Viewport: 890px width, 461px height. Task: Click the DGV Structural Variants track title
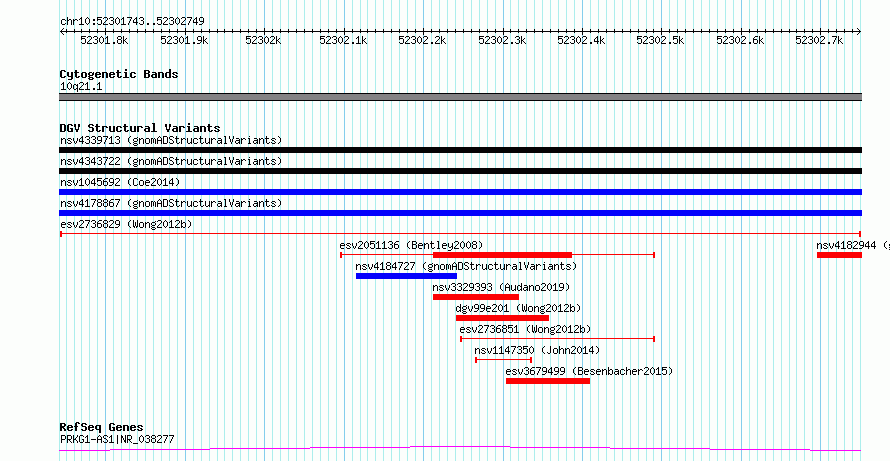tap(140, 128)
